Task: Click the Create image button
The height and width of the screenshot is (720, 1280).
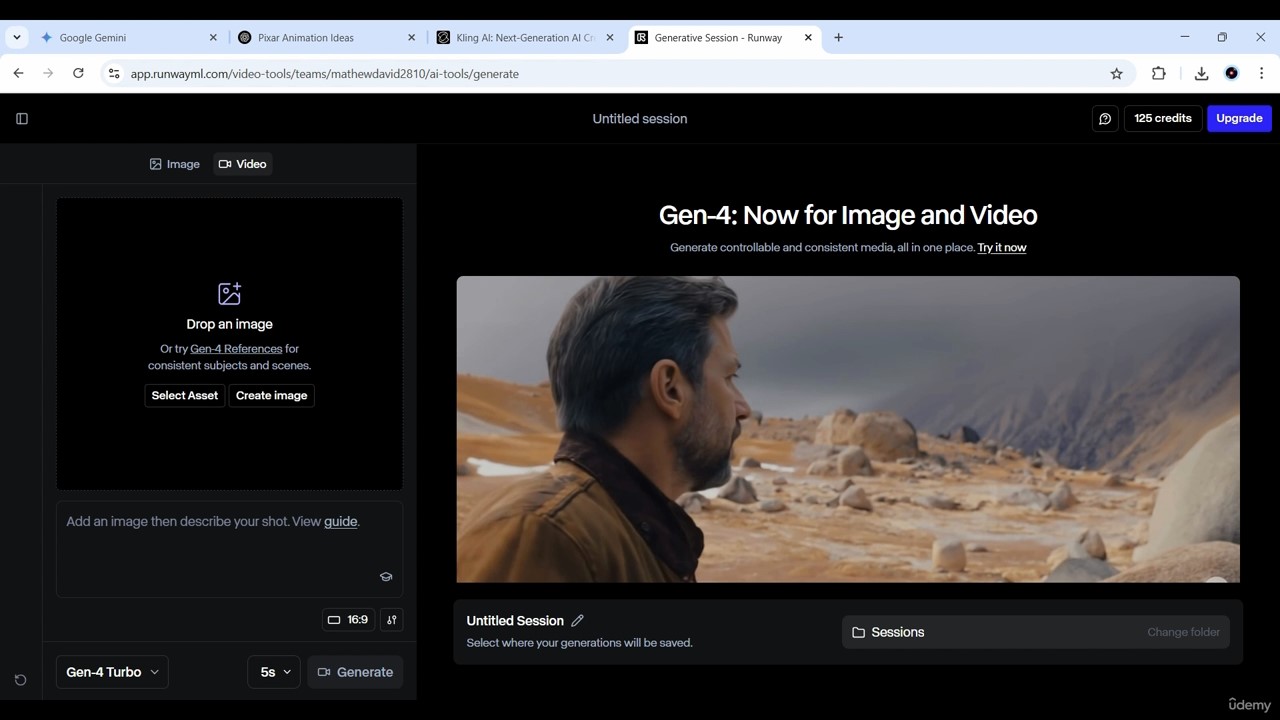Action: click(272, 396)
